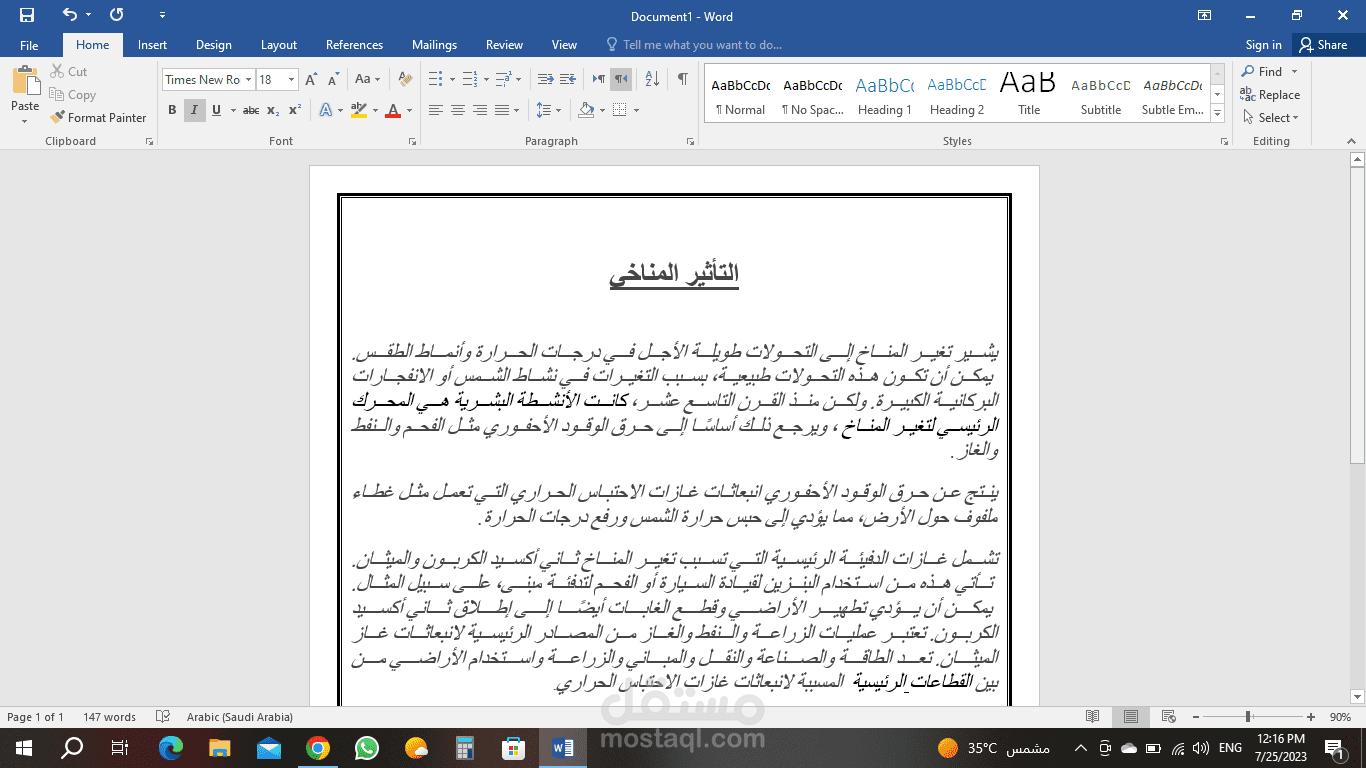The height and width of the screenshot is (768, 1366).
Task: Open the font name dropdown
Action: (249, 80)
